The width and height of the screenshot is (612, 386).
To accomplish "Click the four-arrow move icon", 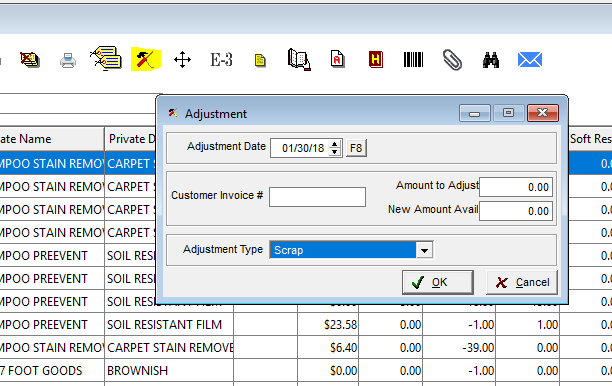I will 182,60.
